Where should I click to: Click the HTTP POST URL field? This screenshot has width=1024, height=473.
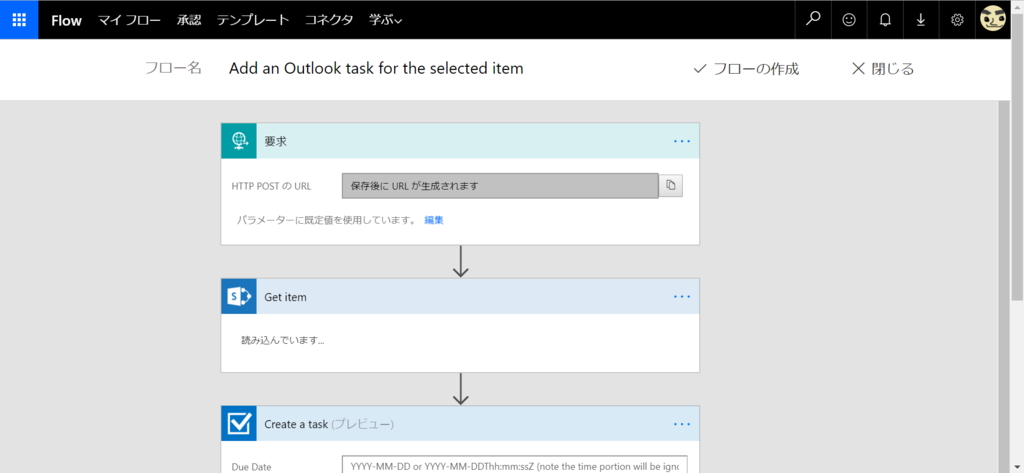pyautogui.click(x=500, y=186)
